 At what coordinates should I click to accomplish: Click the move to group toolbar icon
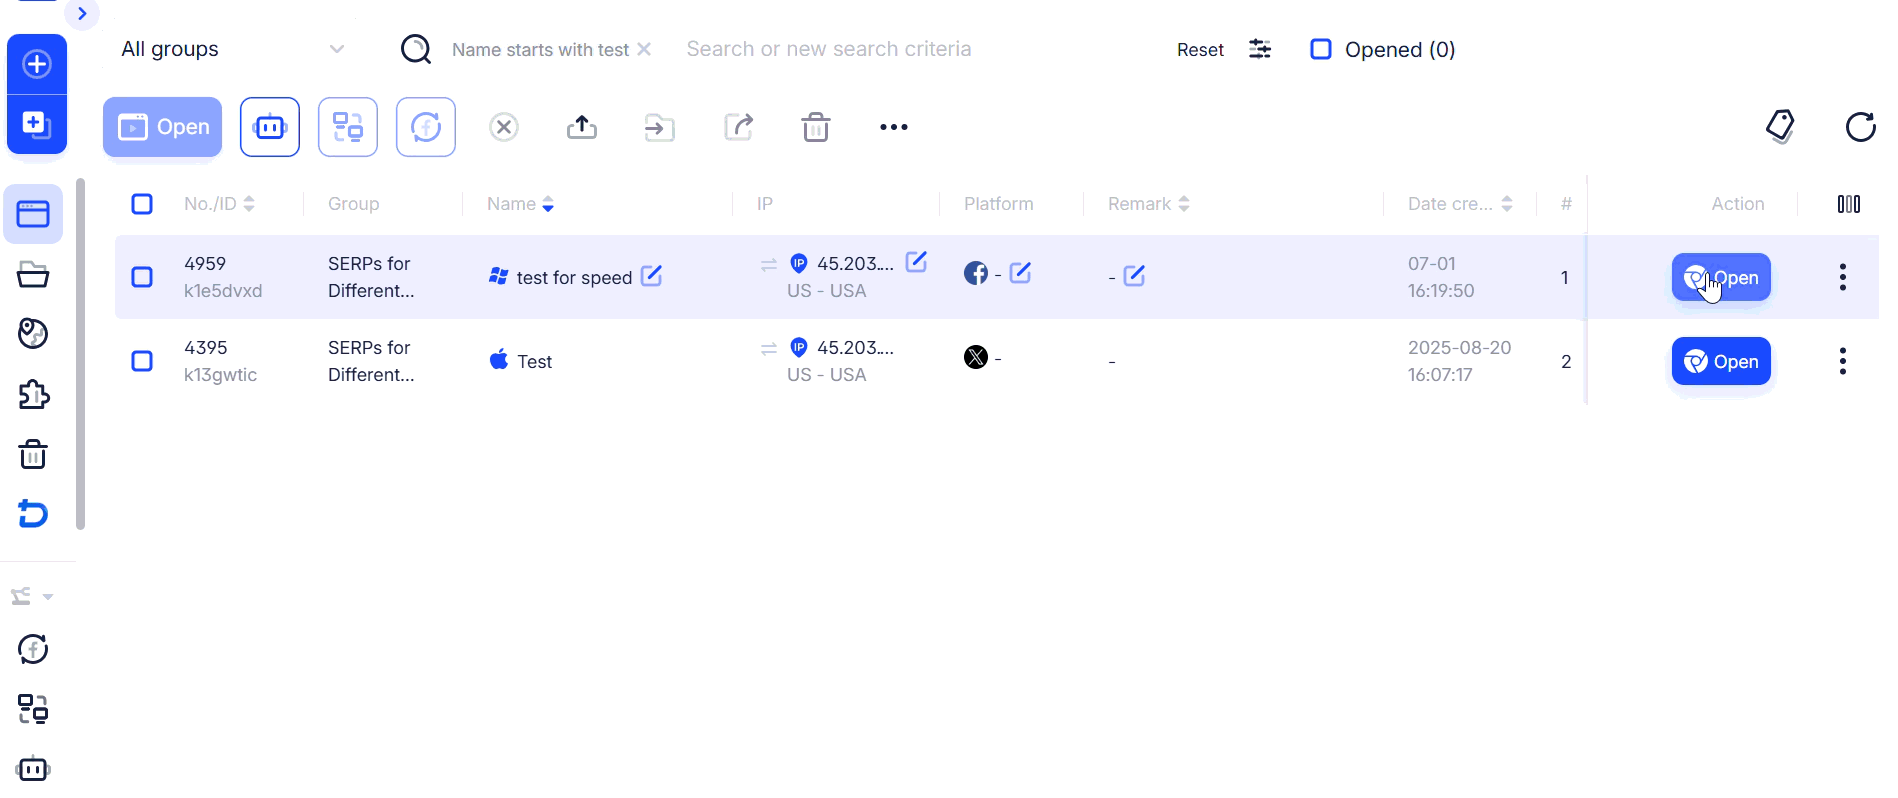(660, 127)
